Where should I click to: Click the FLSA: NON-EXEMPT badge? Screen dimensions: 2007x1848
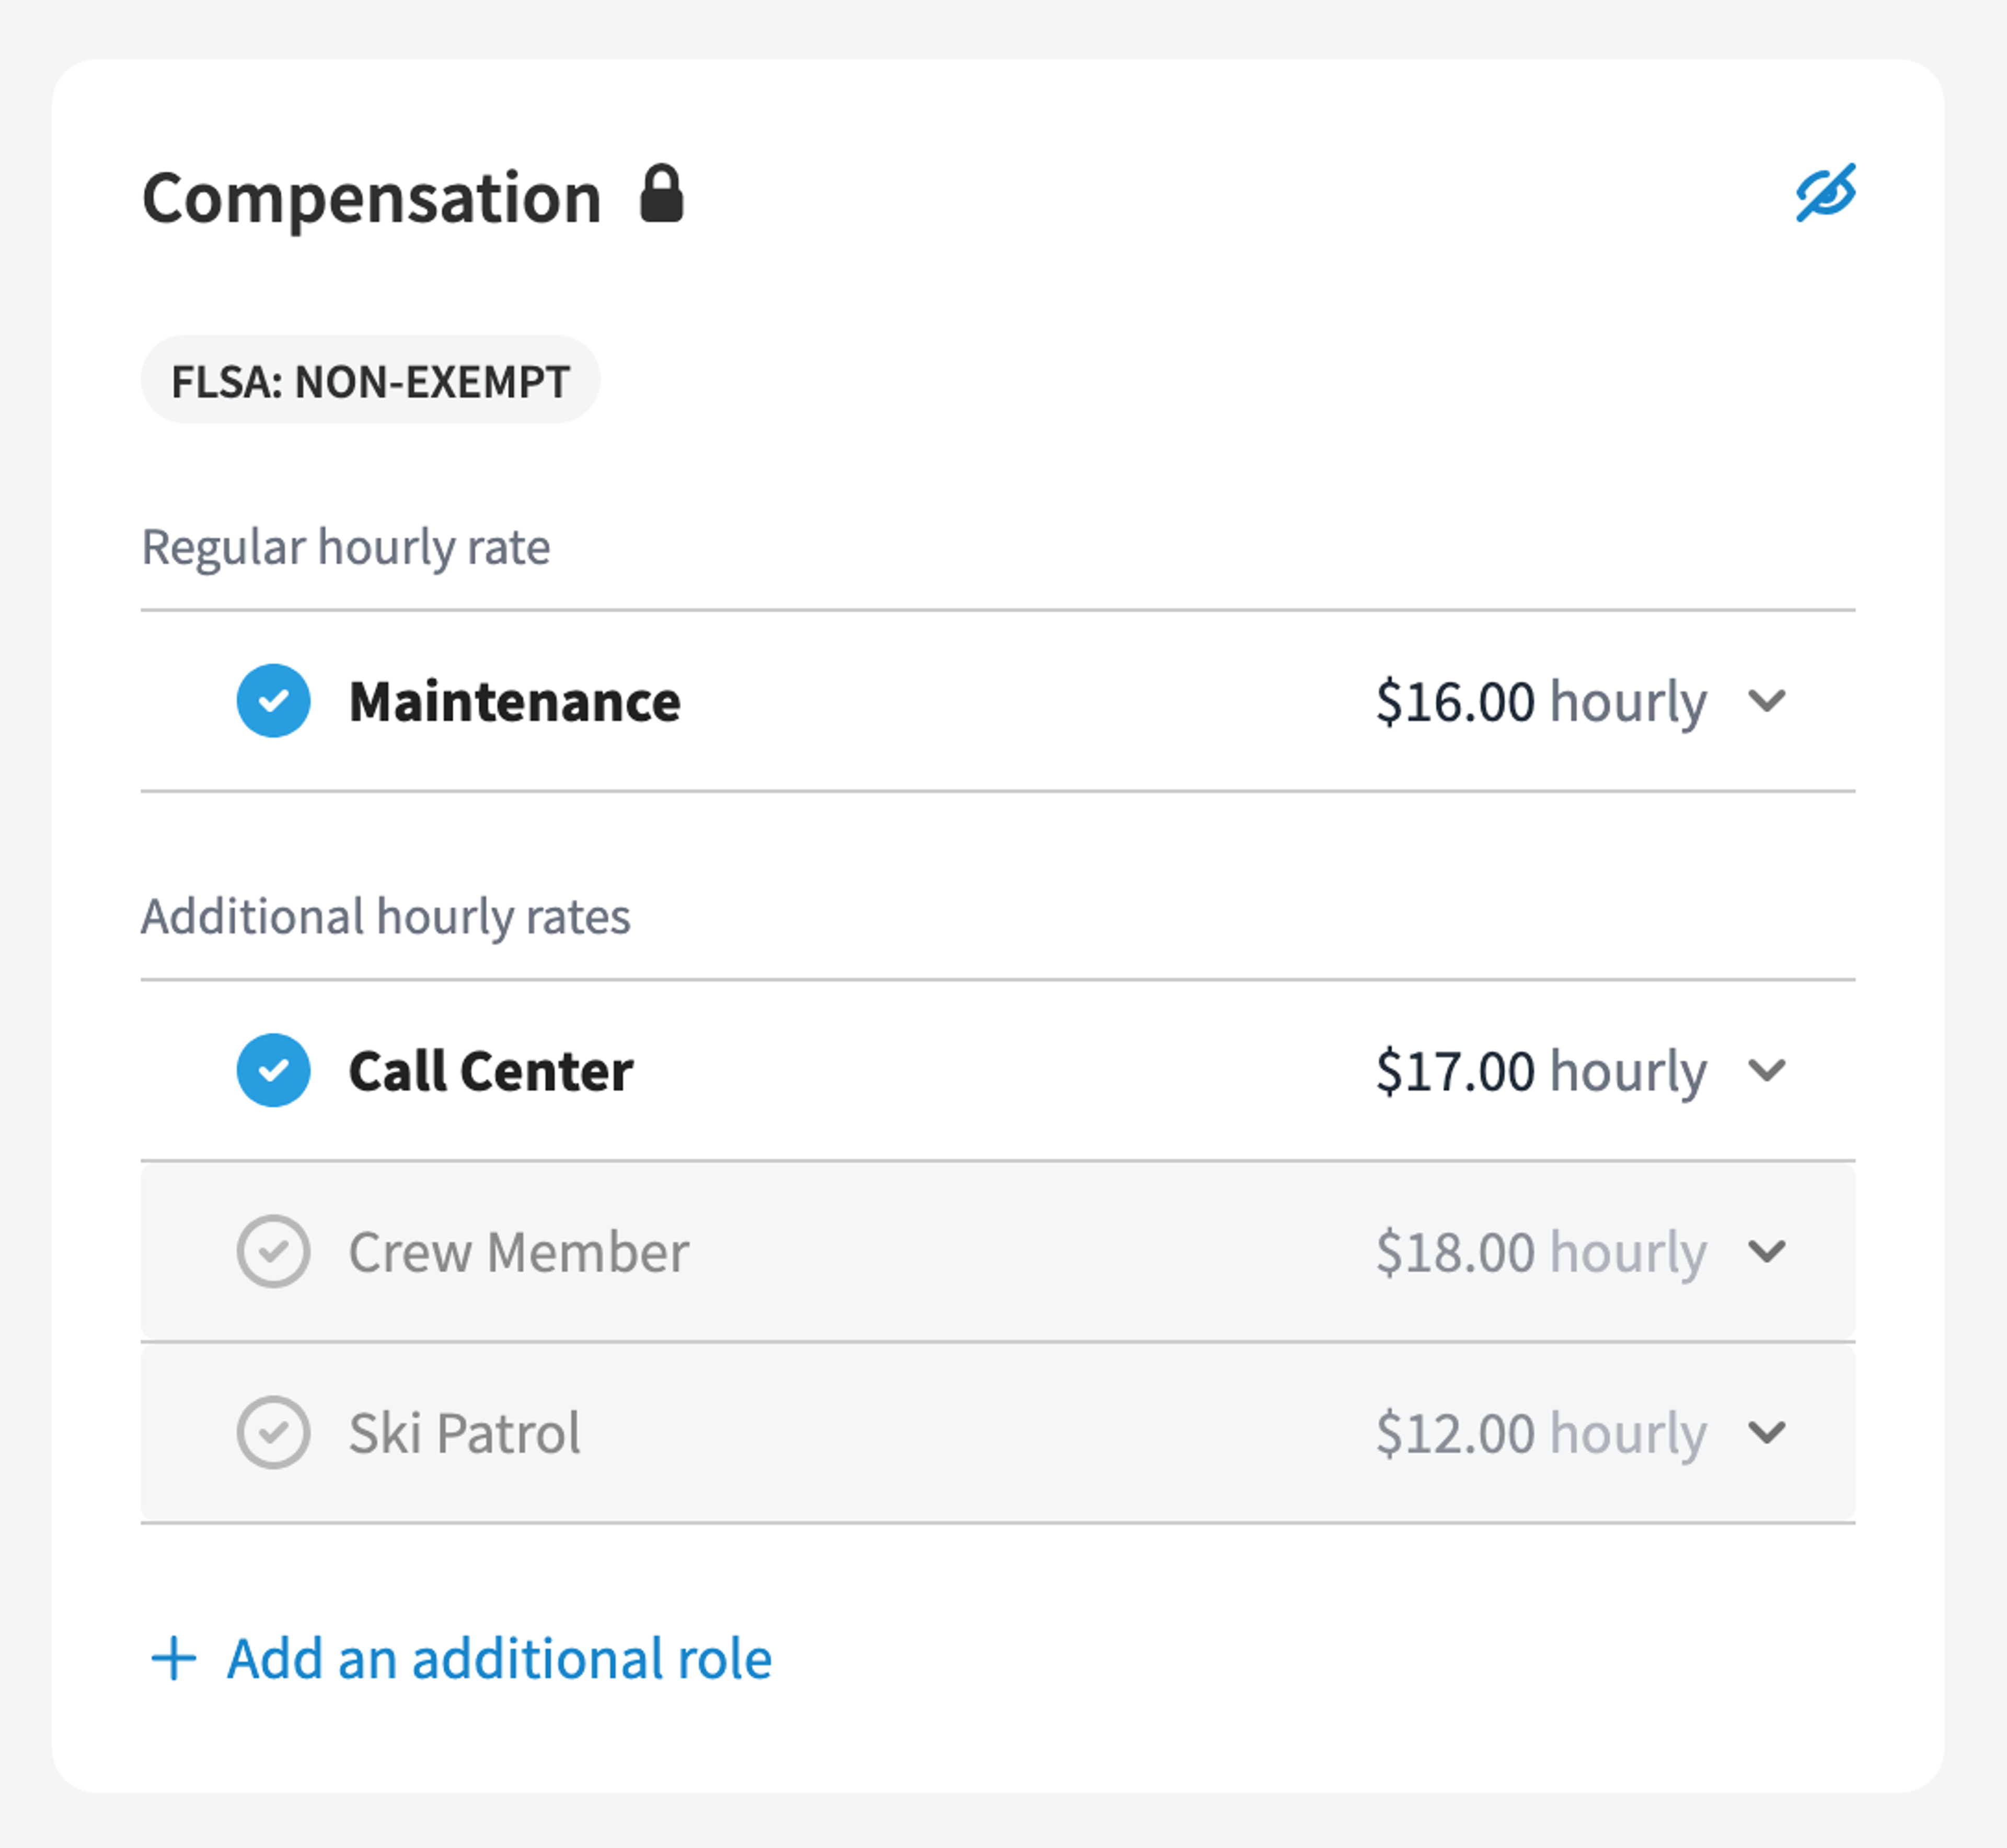[370, 380]
